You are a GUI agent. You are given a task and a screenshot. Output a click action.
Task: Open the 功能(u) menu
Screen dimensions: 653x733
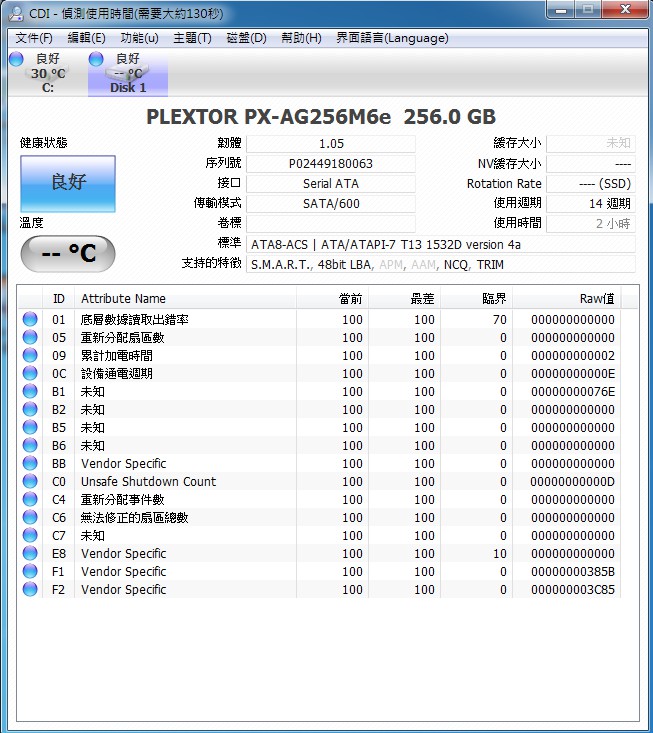point(139,38)
